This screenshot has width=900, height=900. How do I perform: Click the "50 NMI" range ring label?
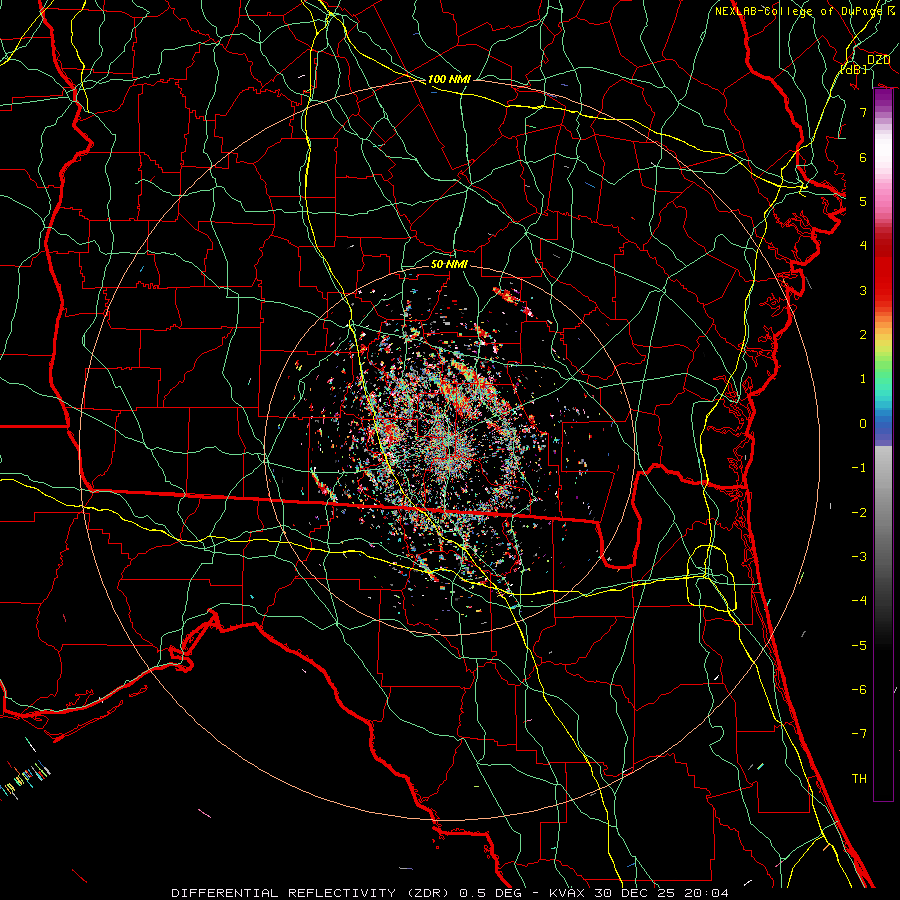[449, 264]
